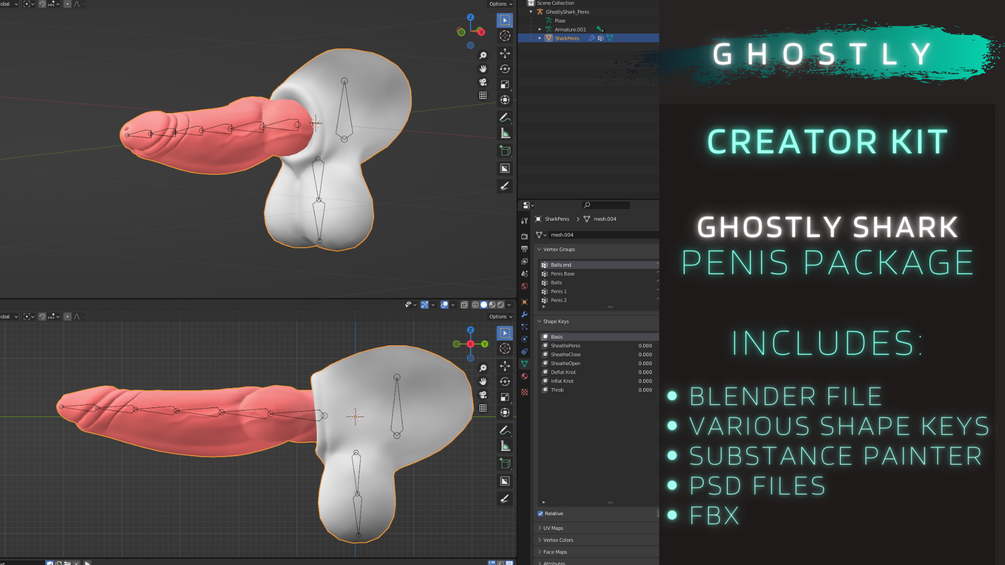
Task: Click the pan hand gizmo in lower viewport
Action: [x=483, y=381]
